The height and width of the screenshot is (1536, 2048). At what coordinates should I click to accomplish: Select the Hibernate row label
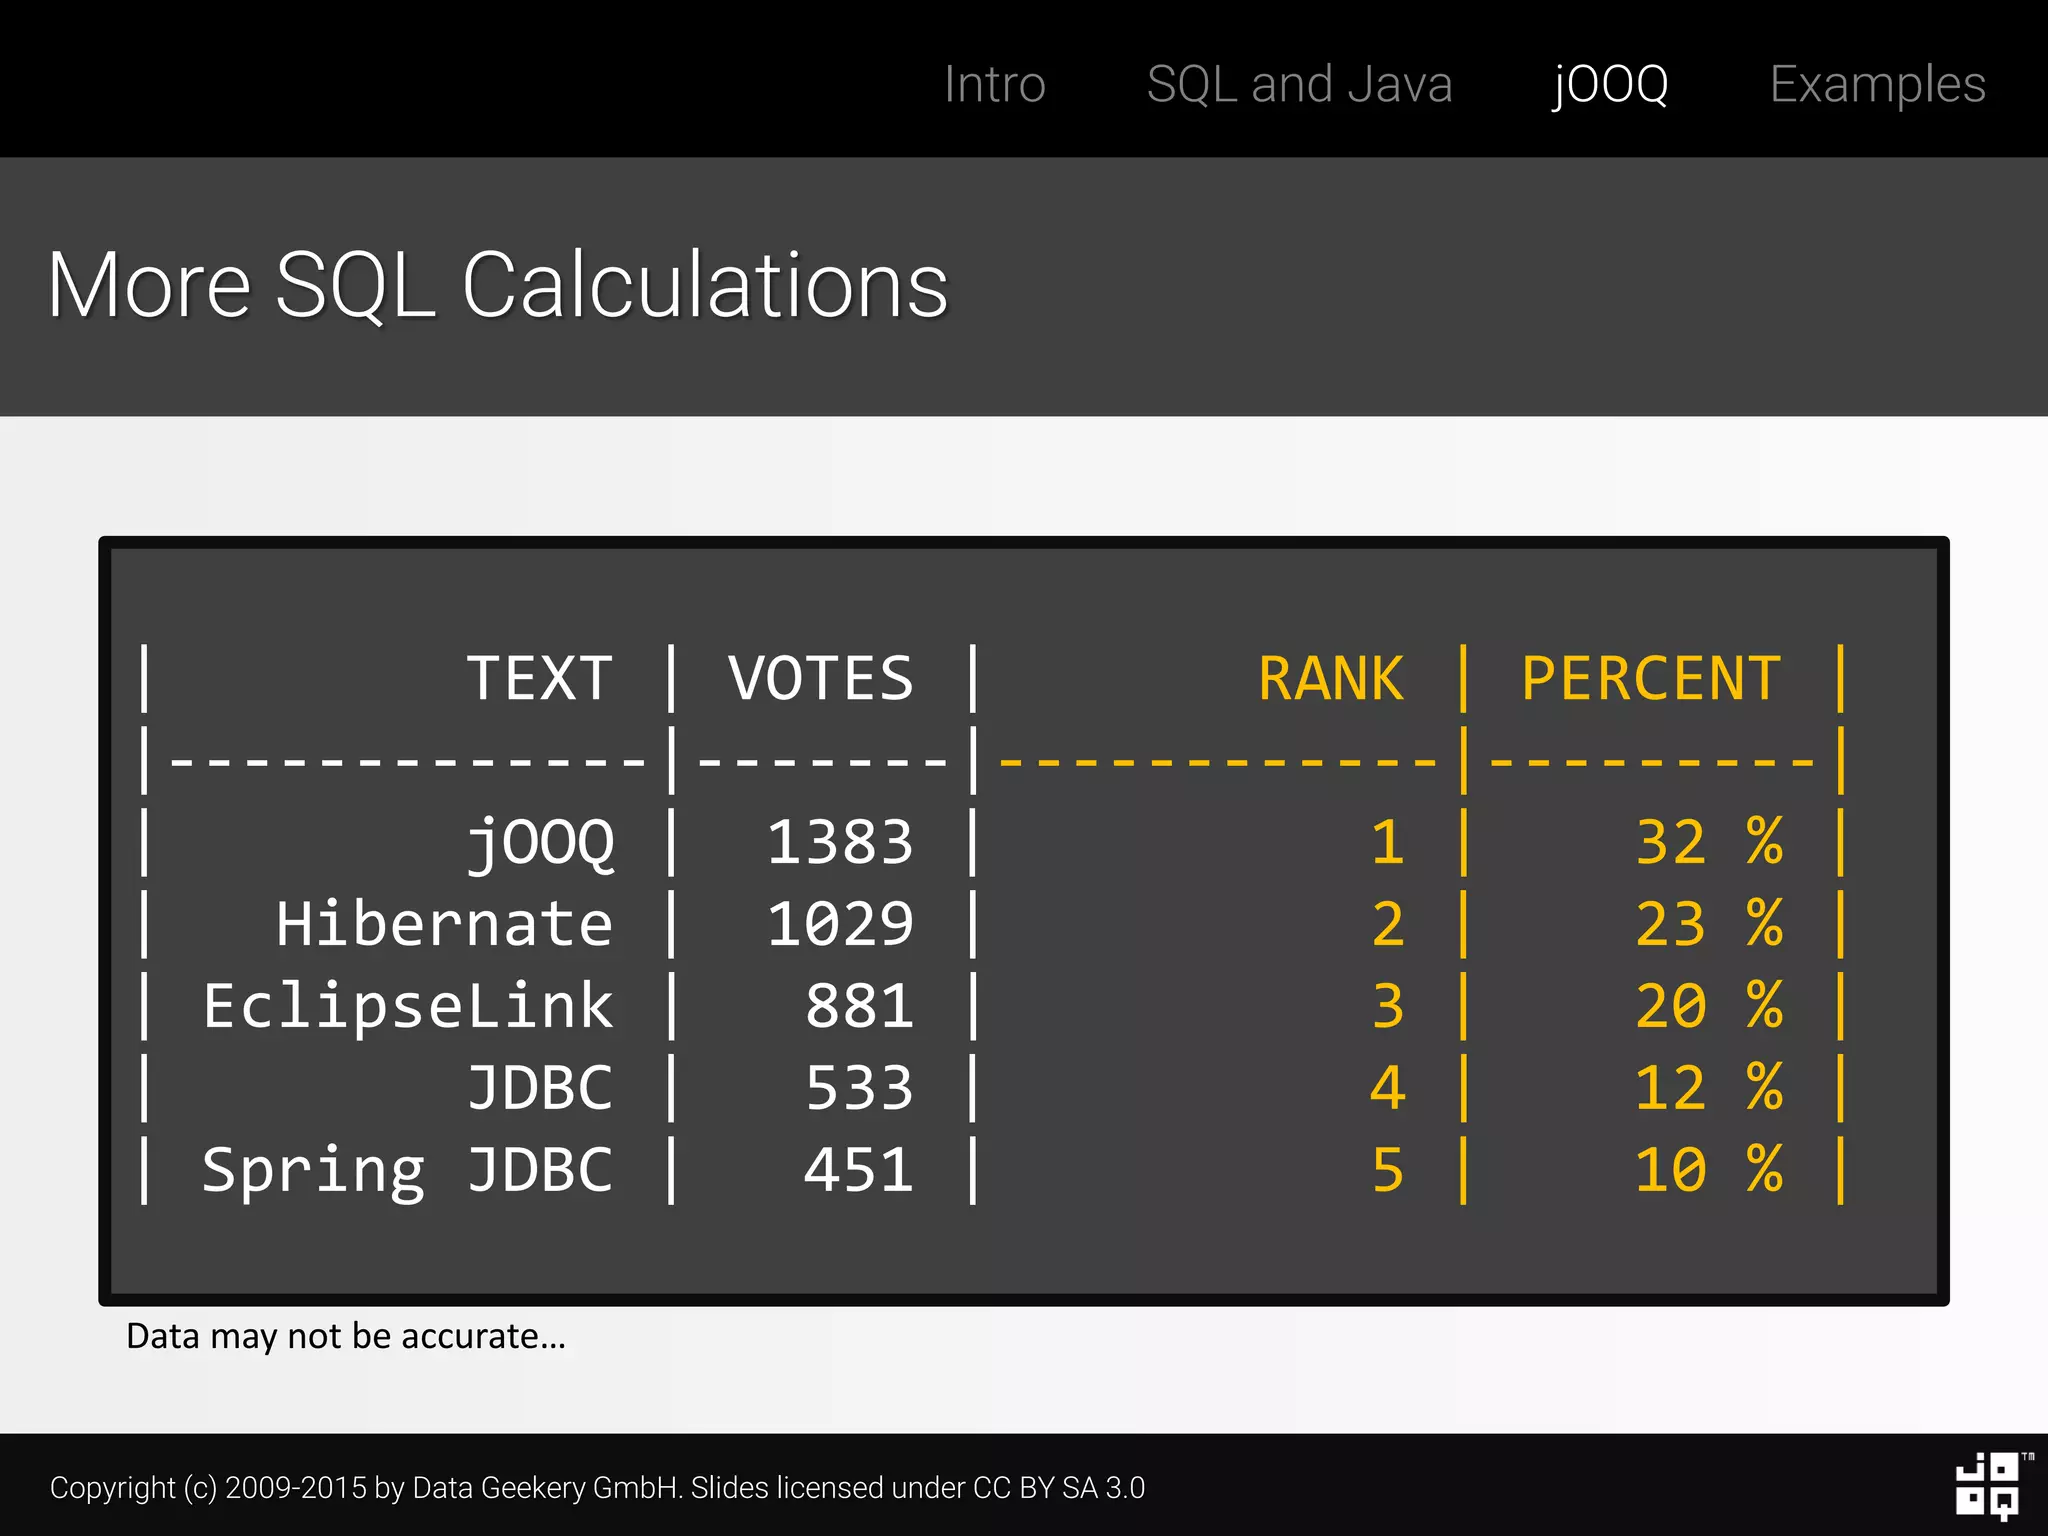[444, 924]
